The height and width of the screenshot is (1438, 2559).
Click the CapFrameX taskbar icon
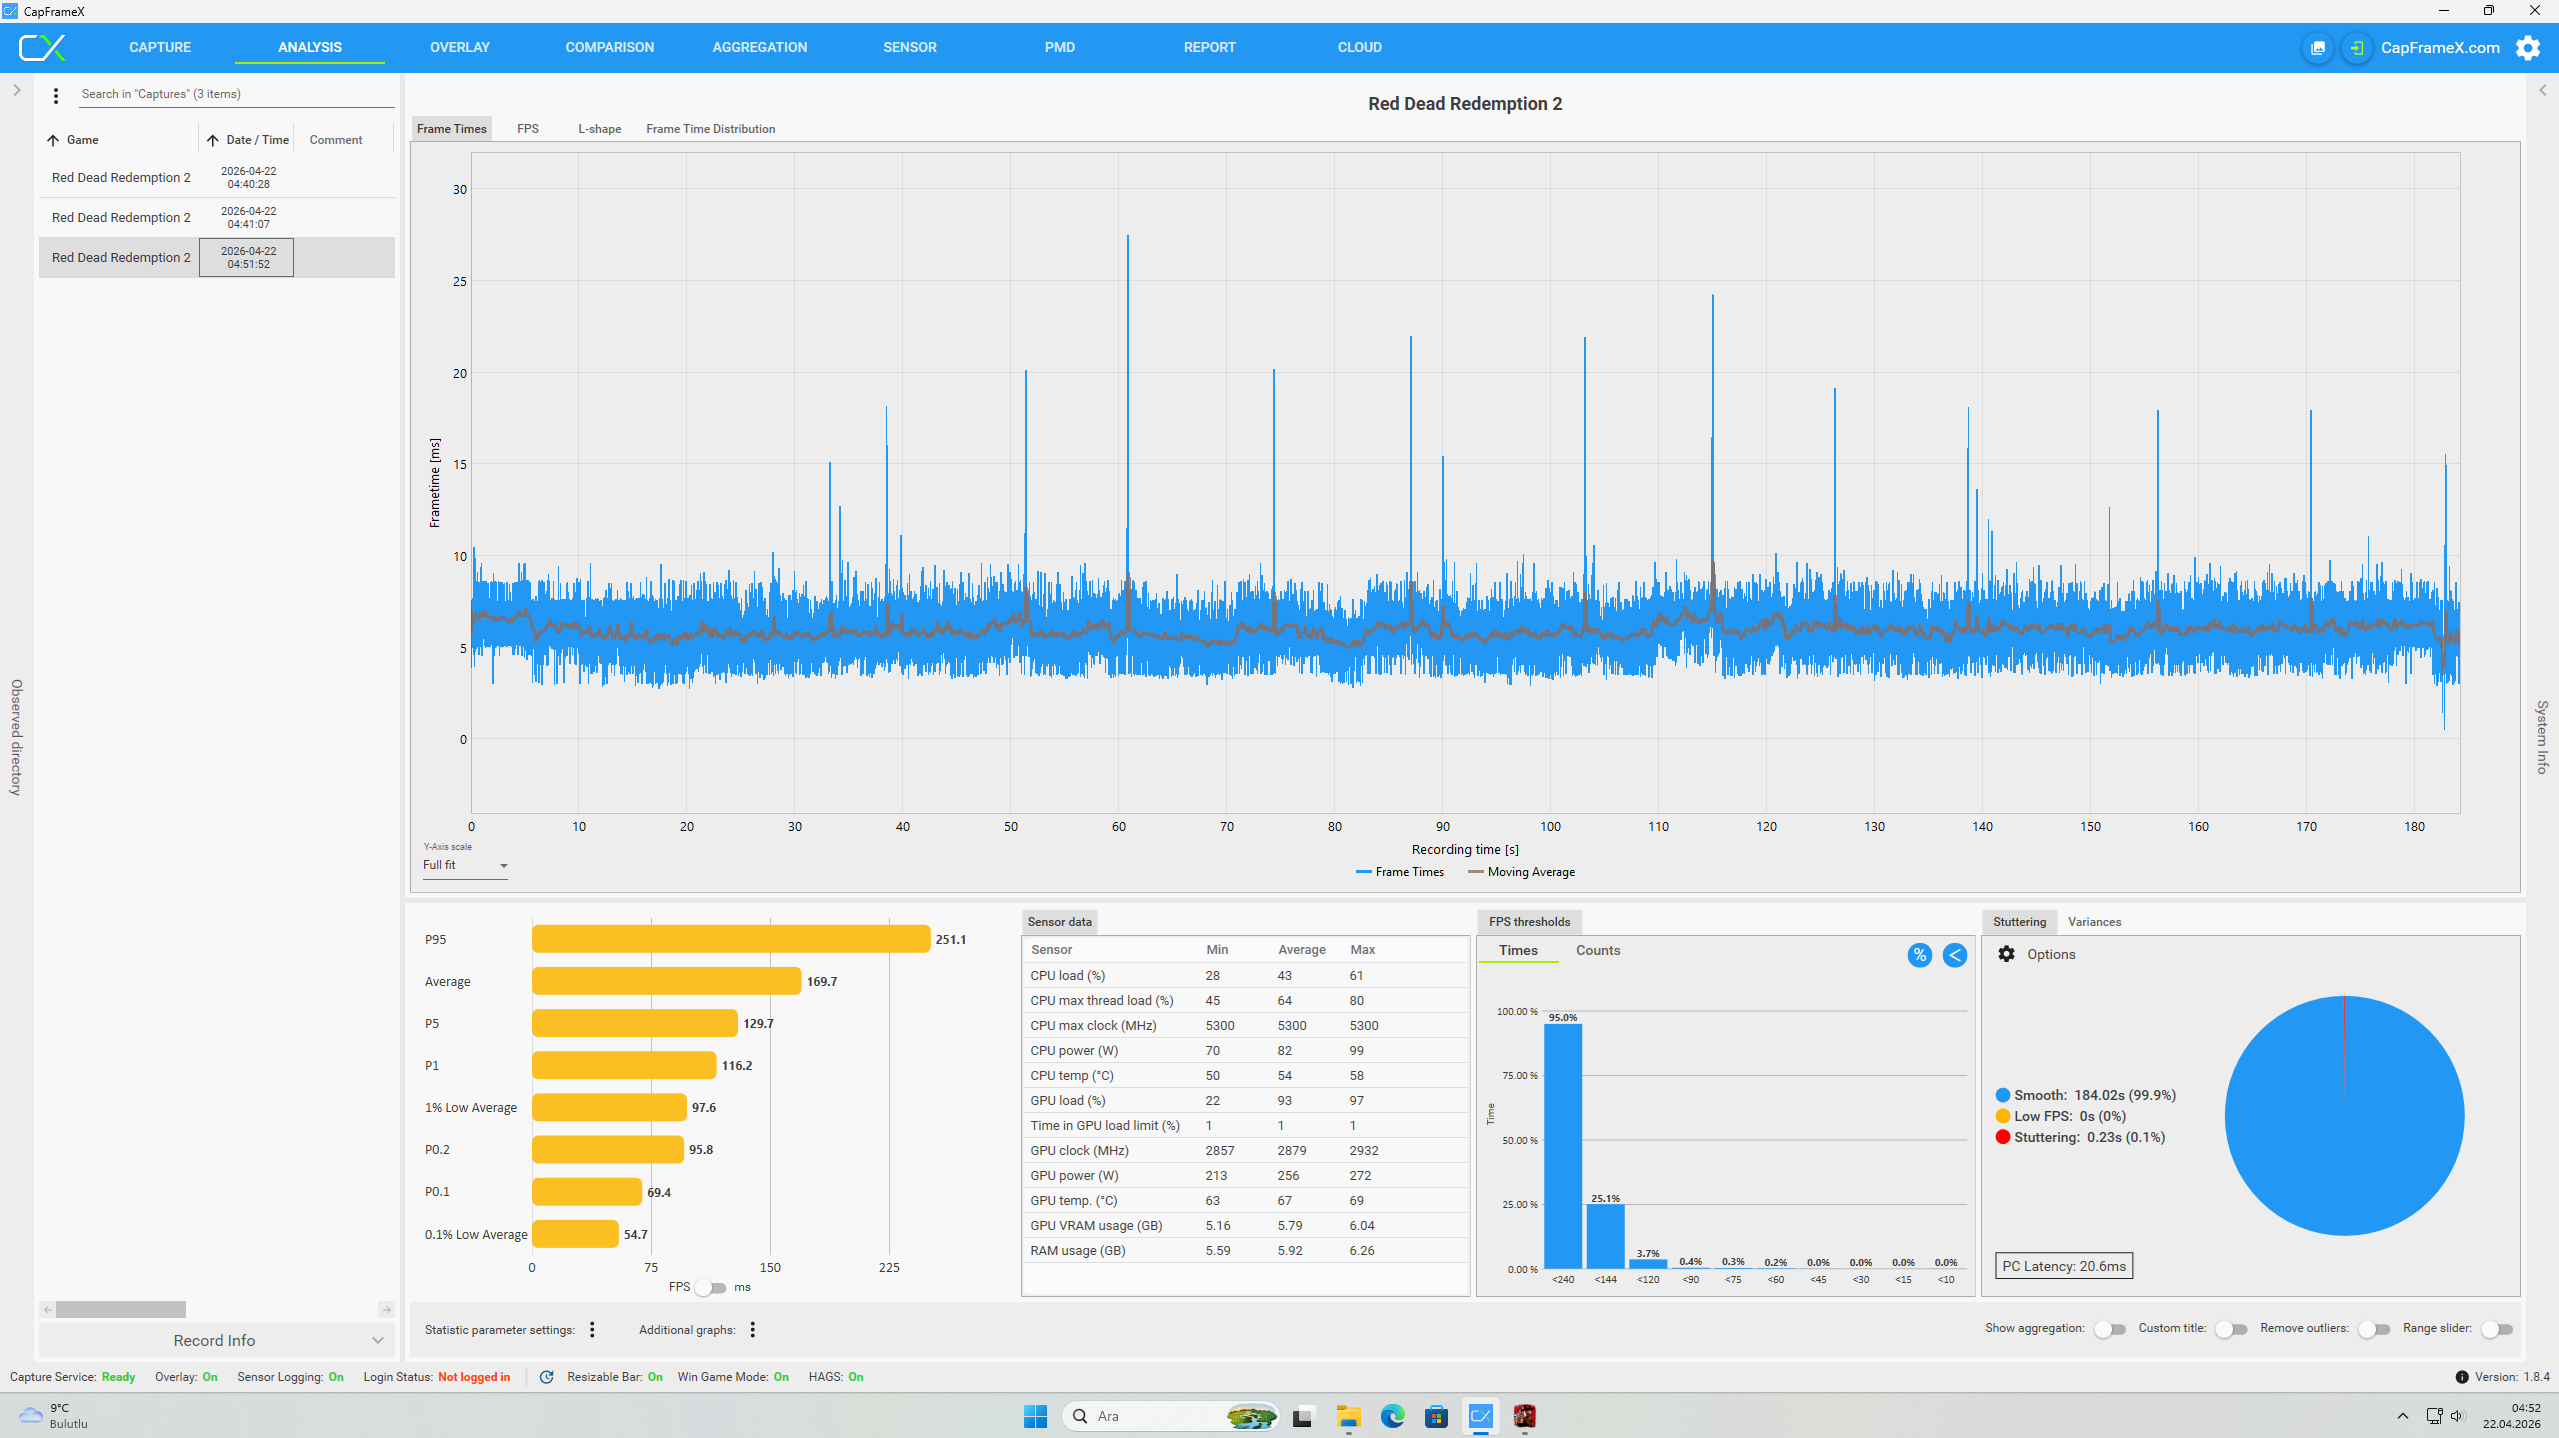click(1481, 1416)
